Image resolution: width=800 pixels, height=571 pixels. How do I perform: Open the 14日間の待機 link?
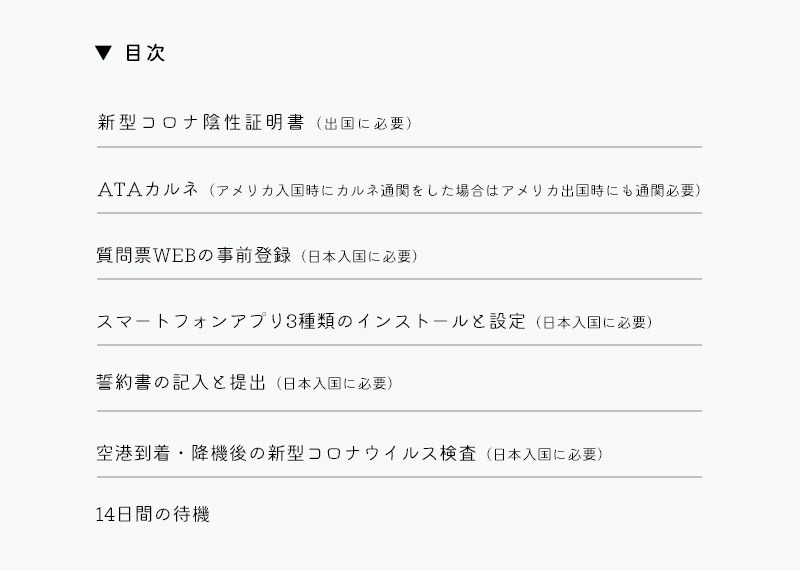click(x=153, y=514)
